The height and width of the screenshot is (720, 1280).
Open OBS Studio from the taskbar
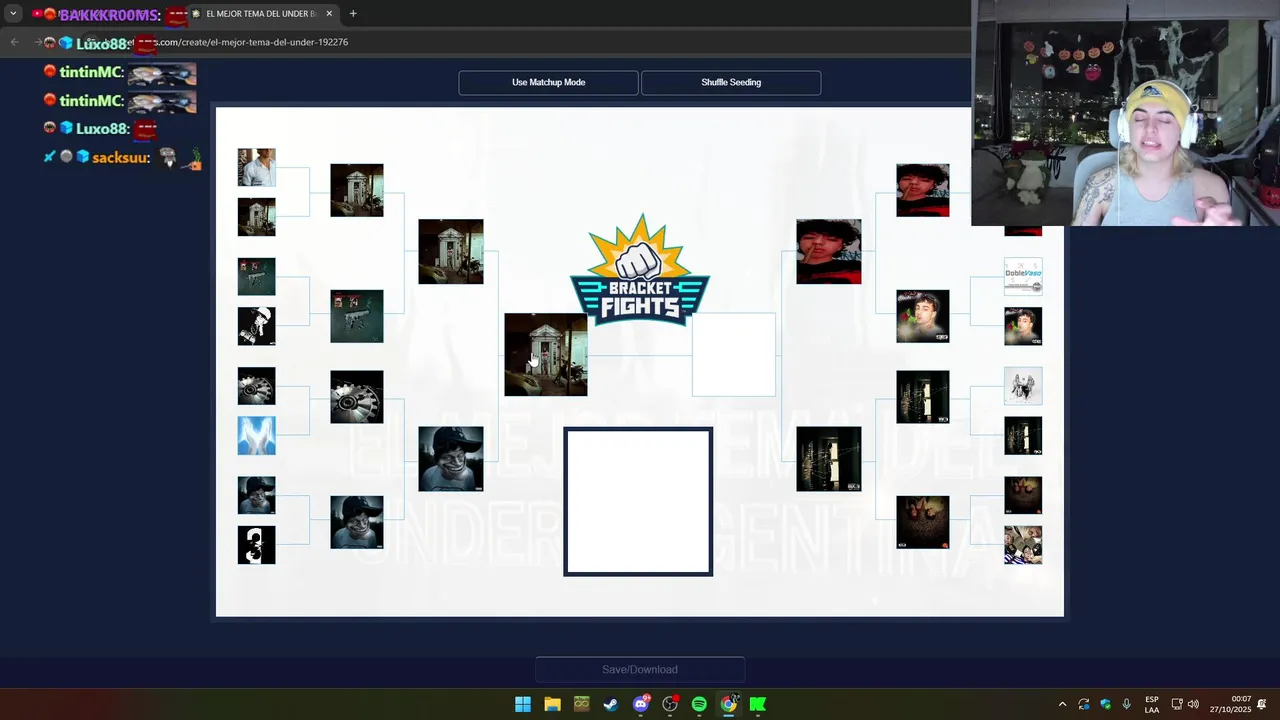point(670,704)
